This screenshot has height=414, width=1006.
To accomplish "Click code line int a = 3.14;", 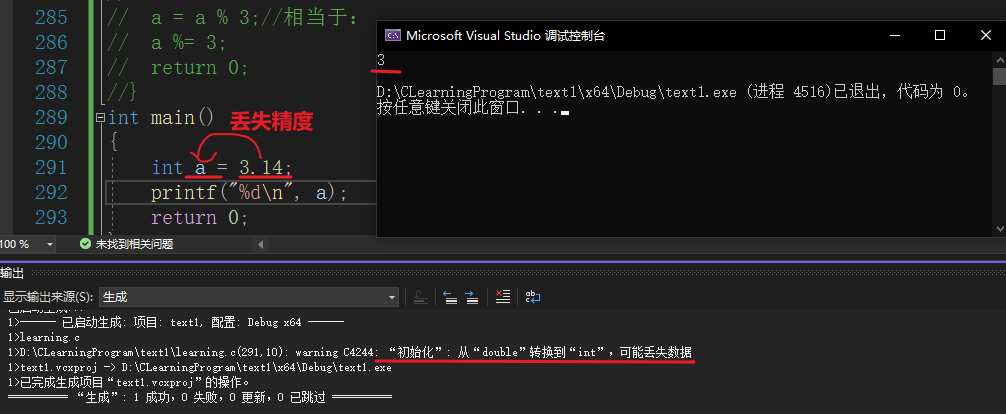I will click(x=221, y=168).
